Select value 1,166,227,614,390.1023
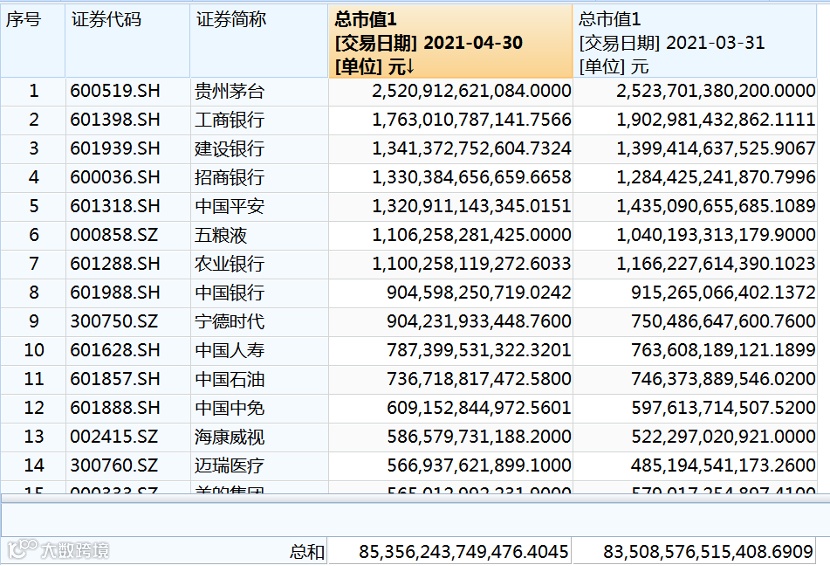Image resolution: width=830 pixels, height=566 pixels. coord(716,263)
